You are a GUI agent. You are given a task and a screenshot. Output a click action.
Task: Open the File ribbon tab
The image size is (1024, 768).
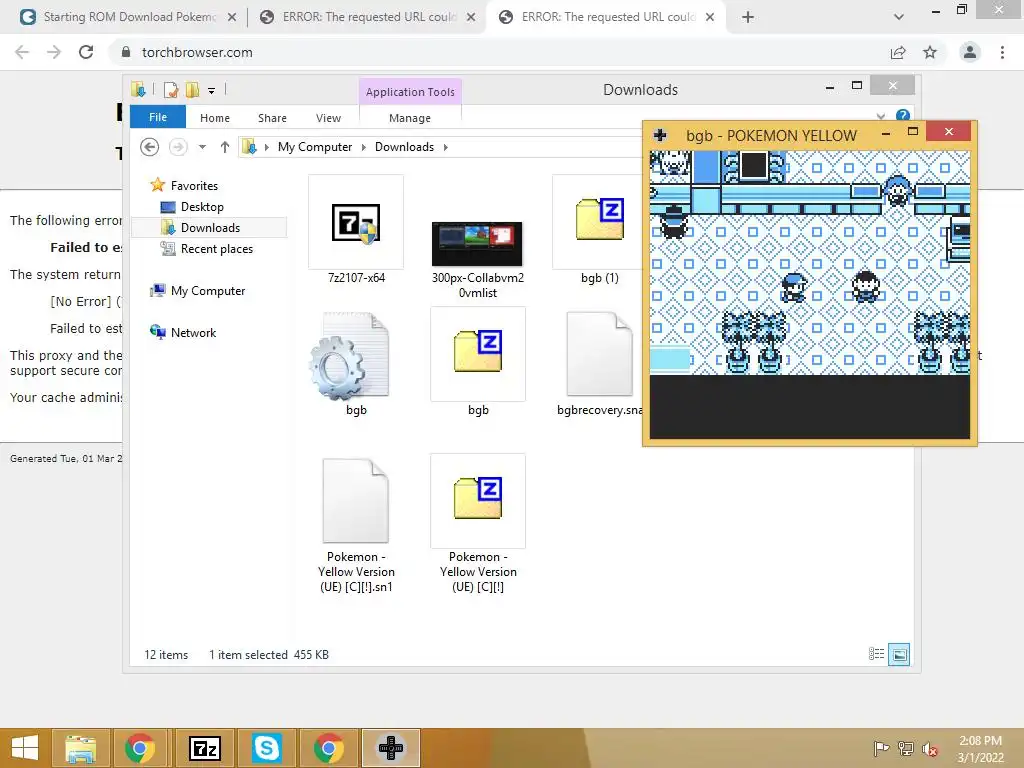(x=158, y=117)
